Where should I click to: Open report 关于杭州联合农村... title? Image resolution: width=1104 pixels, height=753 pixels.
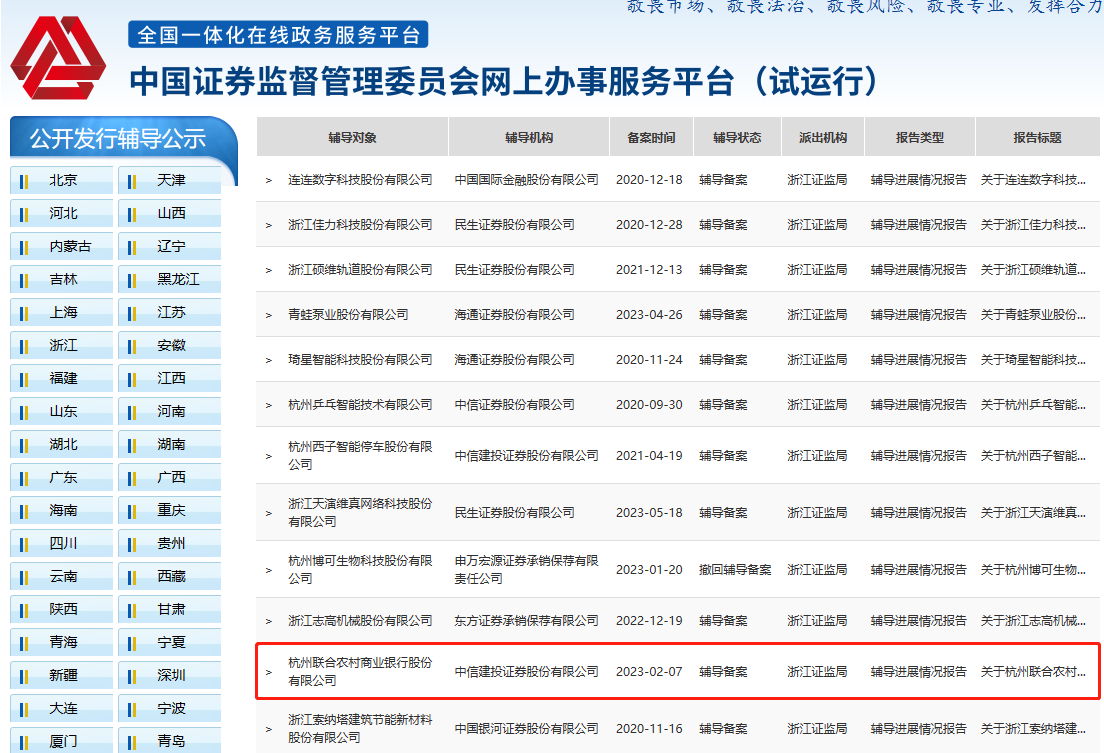point(1033,672)
